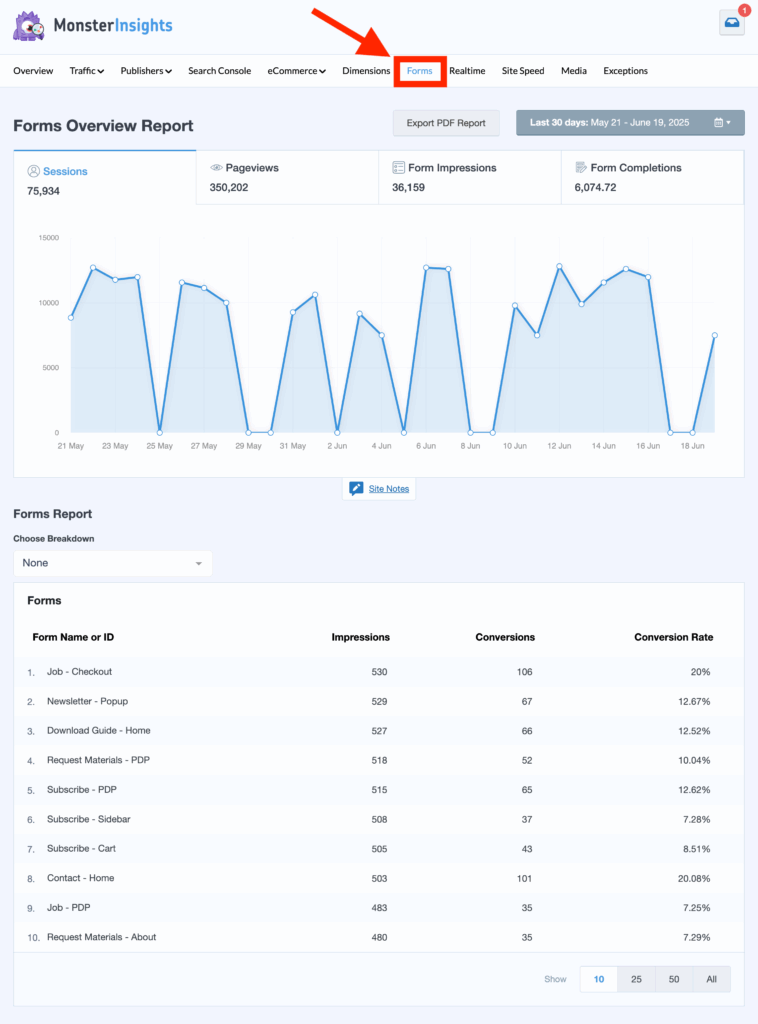The image size is (758, 1024).
Task: Navigate to the Realtime report
Action: 467,71
